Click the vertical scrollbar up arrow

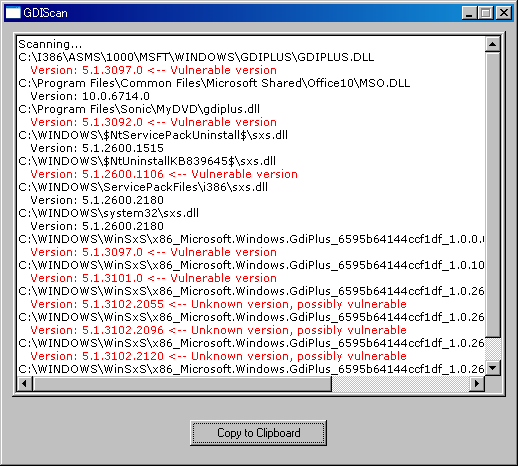click(492, 44)
